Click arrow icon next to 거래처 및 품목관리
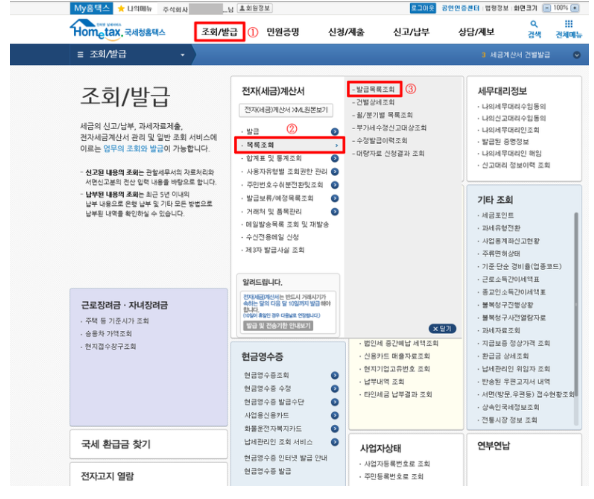 (x=335, y=211)
